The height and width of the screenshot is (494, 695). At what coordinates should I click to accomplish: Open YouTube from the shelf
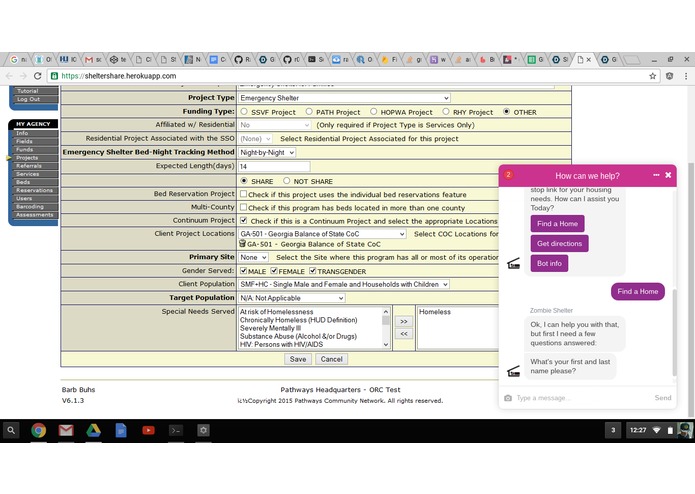(148, 430)
